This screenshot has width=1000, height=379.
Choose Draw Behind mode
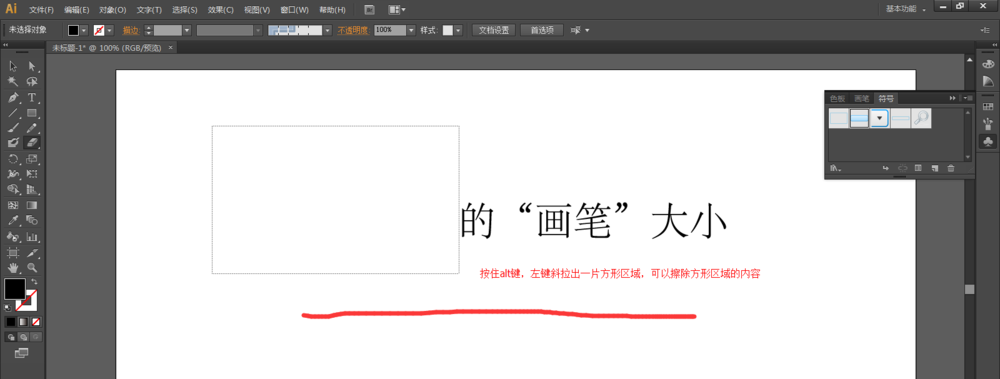[23, 336]
